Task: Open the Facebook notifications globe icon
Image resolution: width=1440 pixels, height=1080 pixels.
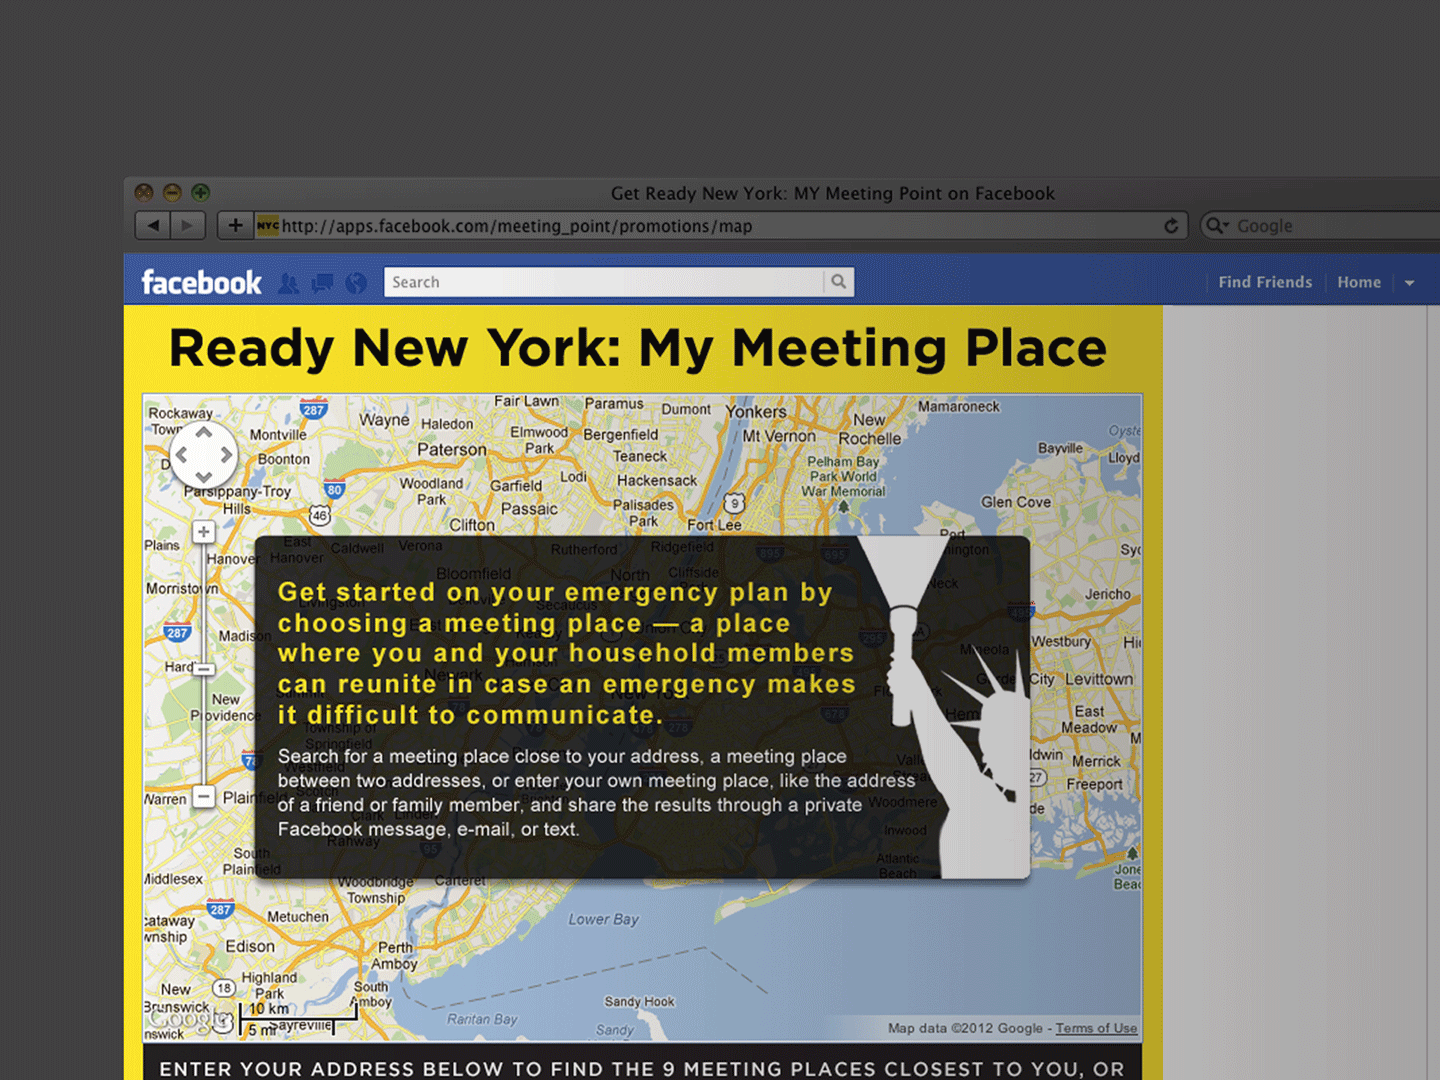Action: tap(356, 283)
